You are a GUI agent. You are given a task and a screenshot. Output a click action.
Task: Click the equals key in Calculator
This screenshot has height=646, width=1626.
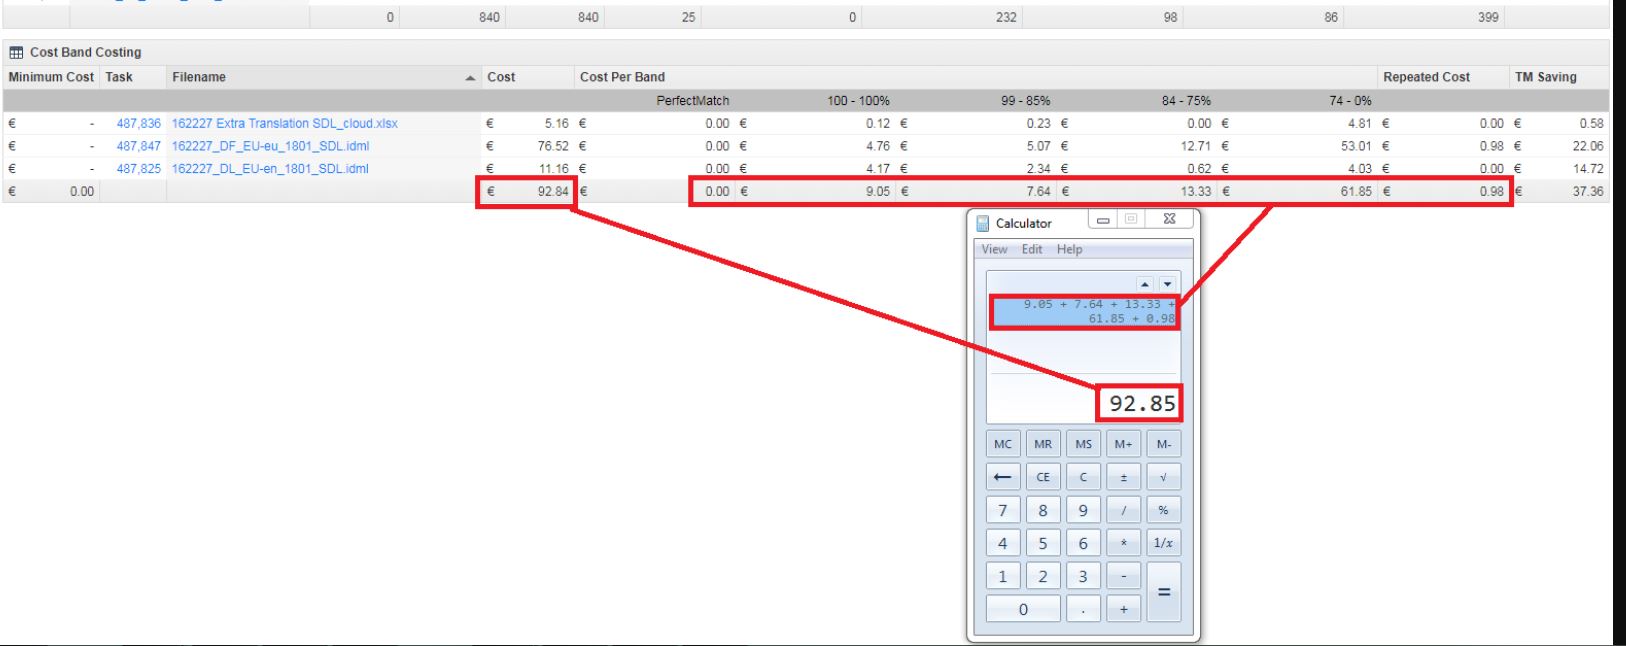[1163, 592]
